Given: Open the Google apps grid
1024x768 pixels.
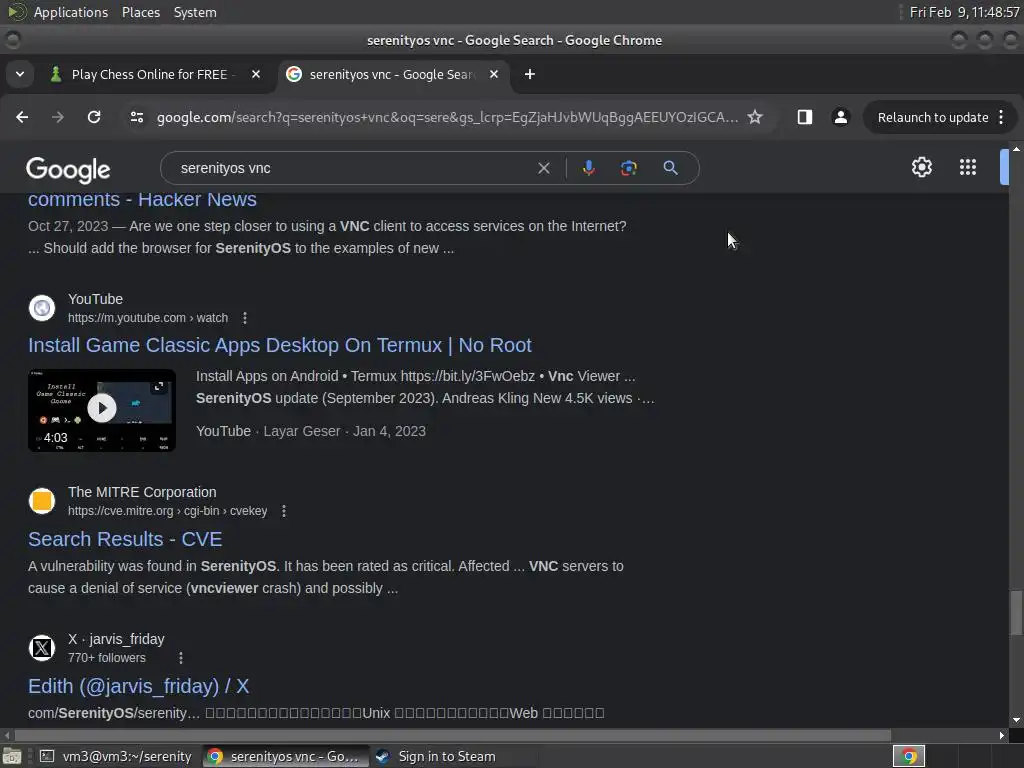Looking at the screenshot, I should click(x=968, y=167).
